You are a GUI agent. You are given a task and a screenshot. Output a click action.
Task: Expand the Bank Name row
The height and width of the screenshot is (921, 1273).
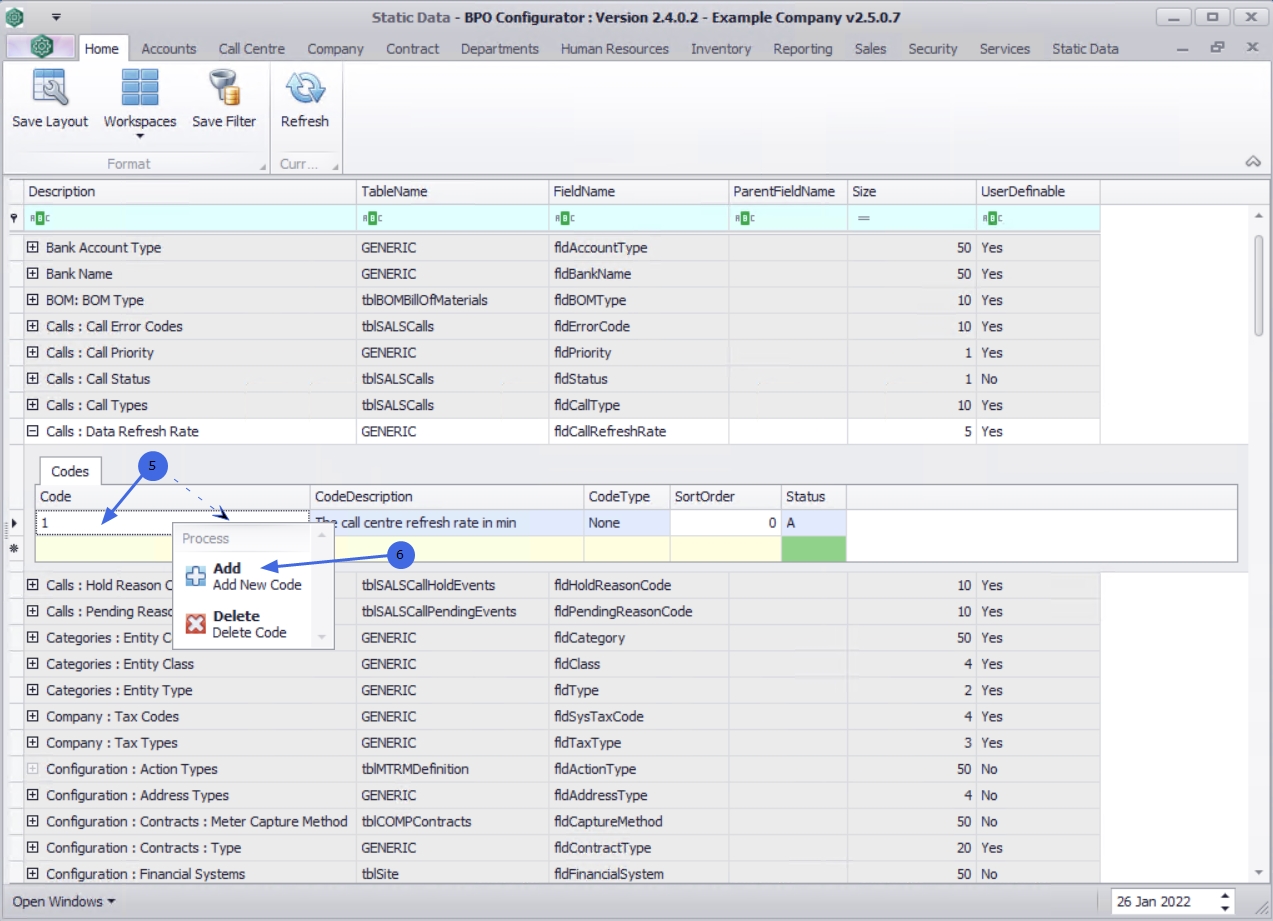tap(33, 273)
